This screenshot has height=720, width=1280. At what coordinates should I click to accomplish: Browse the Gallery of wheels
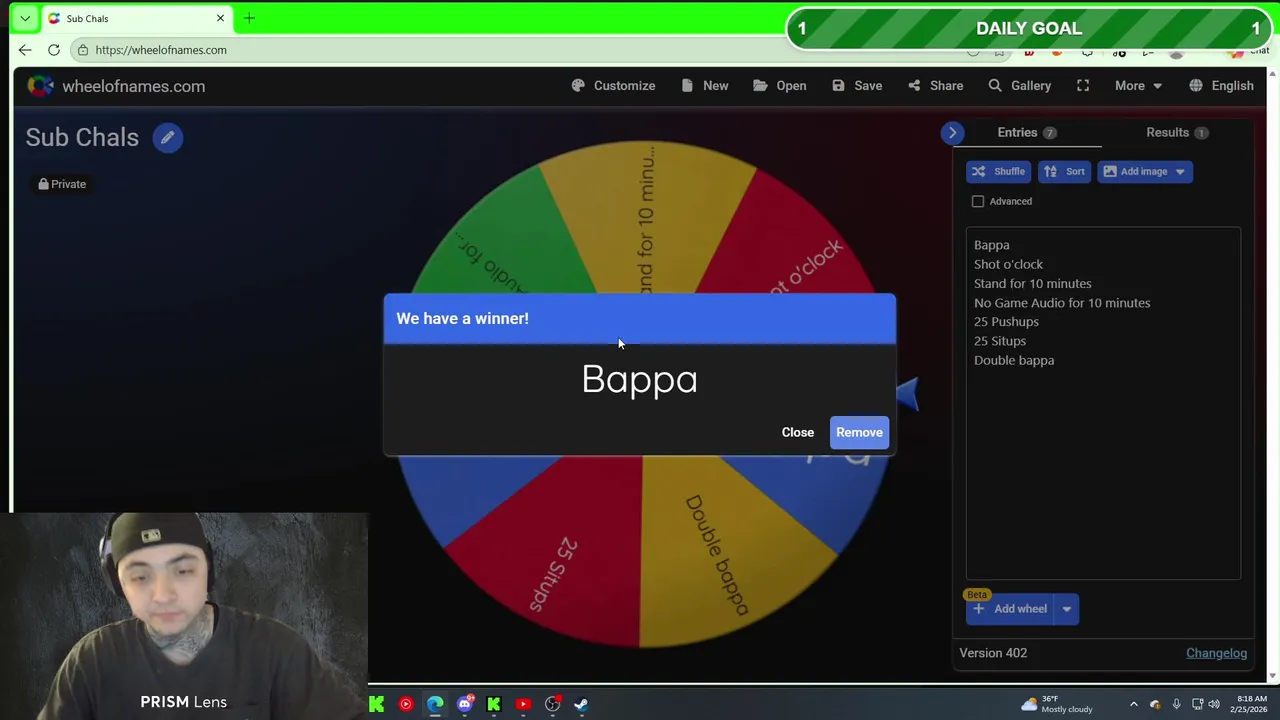[1019, 86]
